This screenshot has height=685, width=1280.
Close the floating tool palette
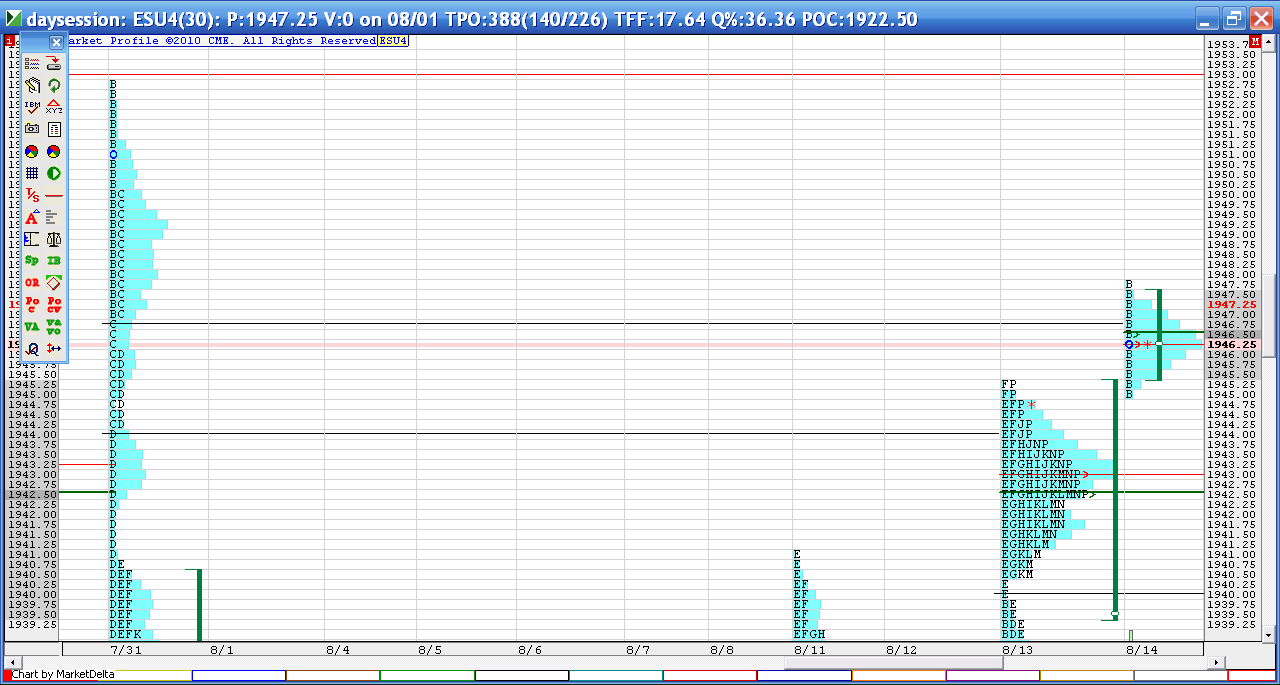56,42
